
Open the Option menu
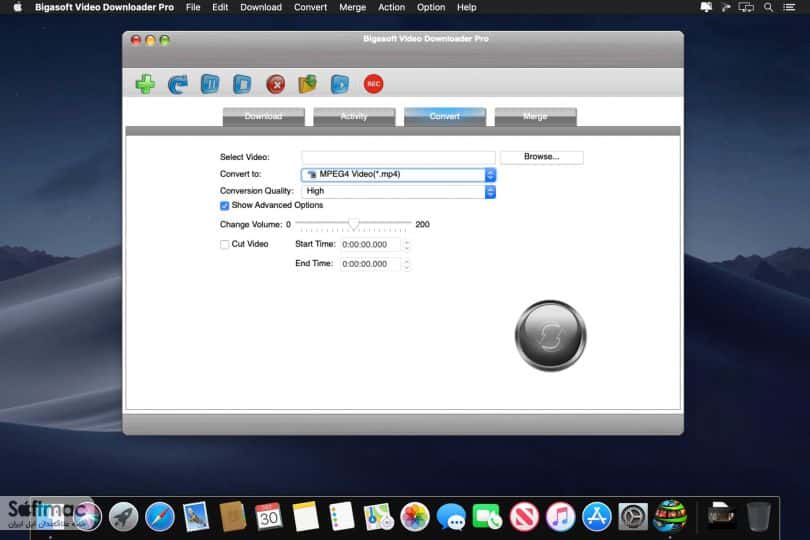click(x=431, y=7)
